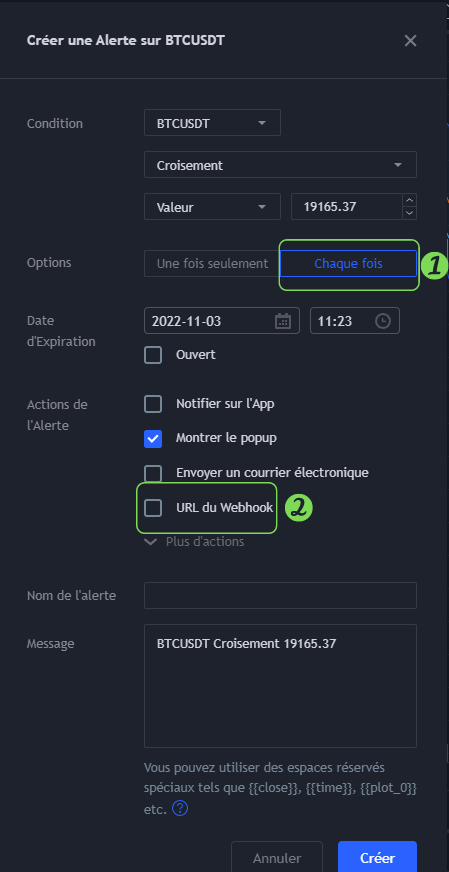Click the 19165.37 value field
The height and width of the screenshot is (872, 449).
pyautogui.click(x=346, y=207)
